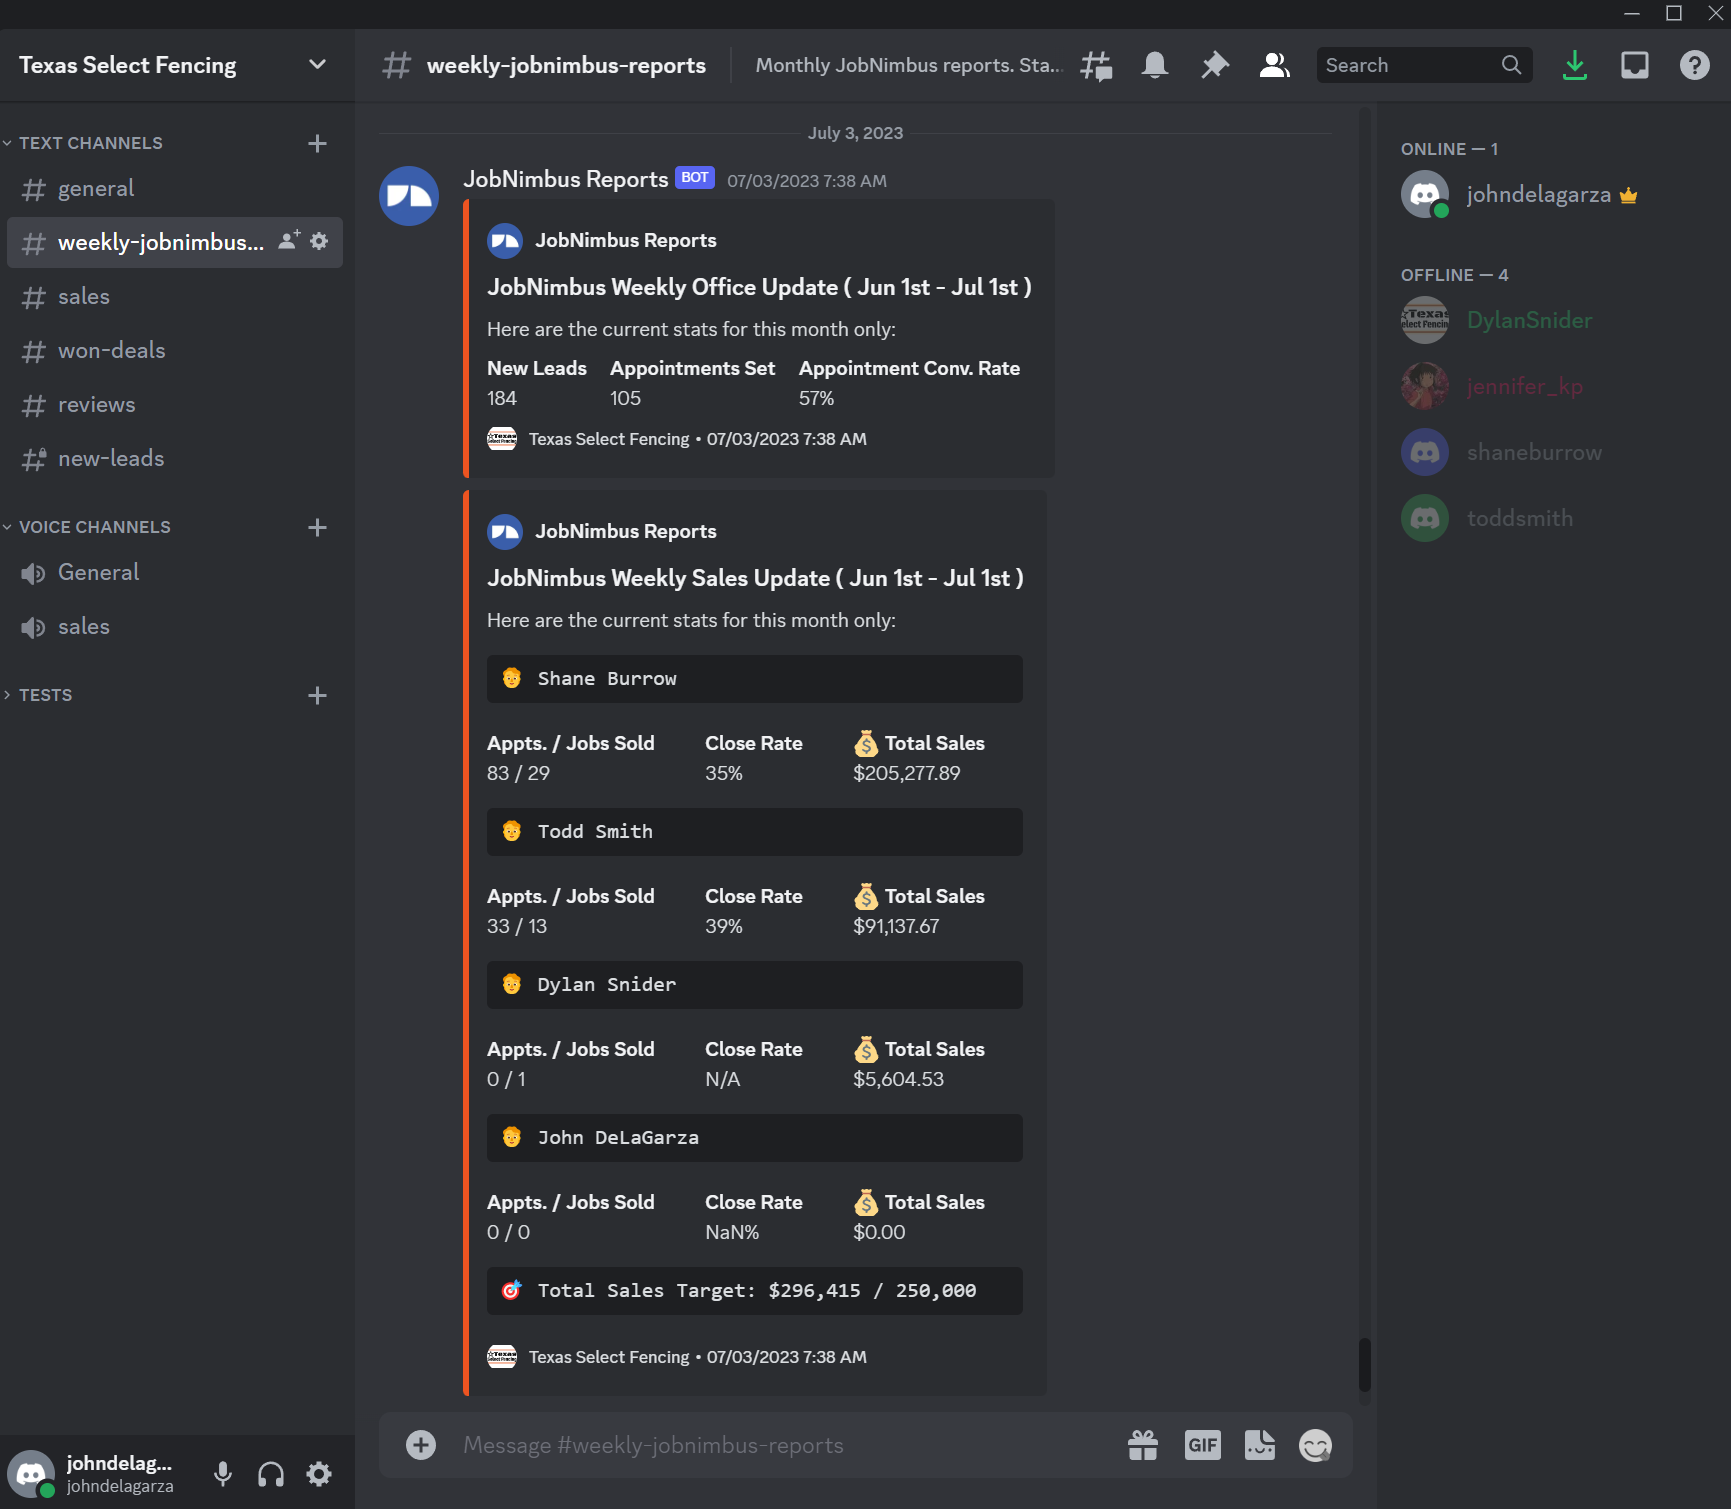This screenshot has width=1731, height=1509.
Task: Expand the Tests category
Action: point(46,695)
